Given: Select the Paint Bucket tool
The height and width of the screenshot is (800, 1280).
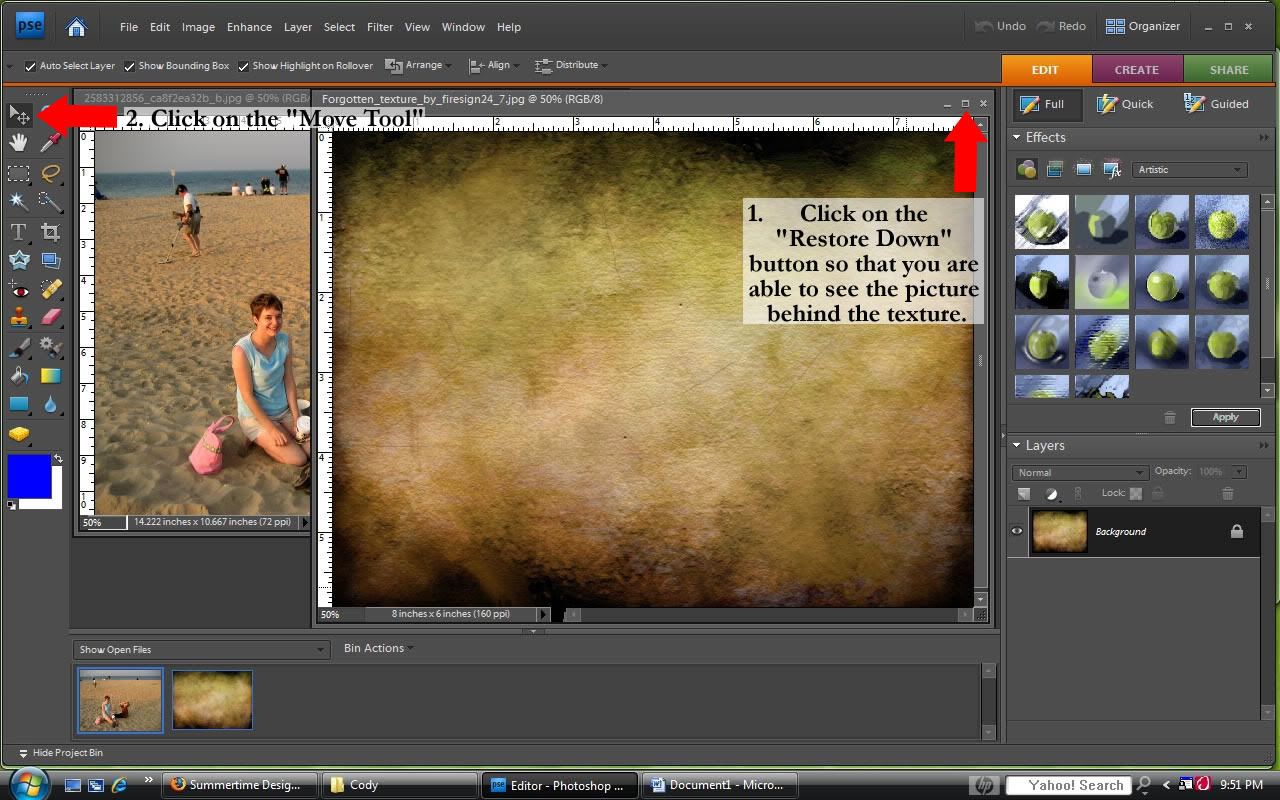Looking at the screenshot, I should [x=19, y=376].
